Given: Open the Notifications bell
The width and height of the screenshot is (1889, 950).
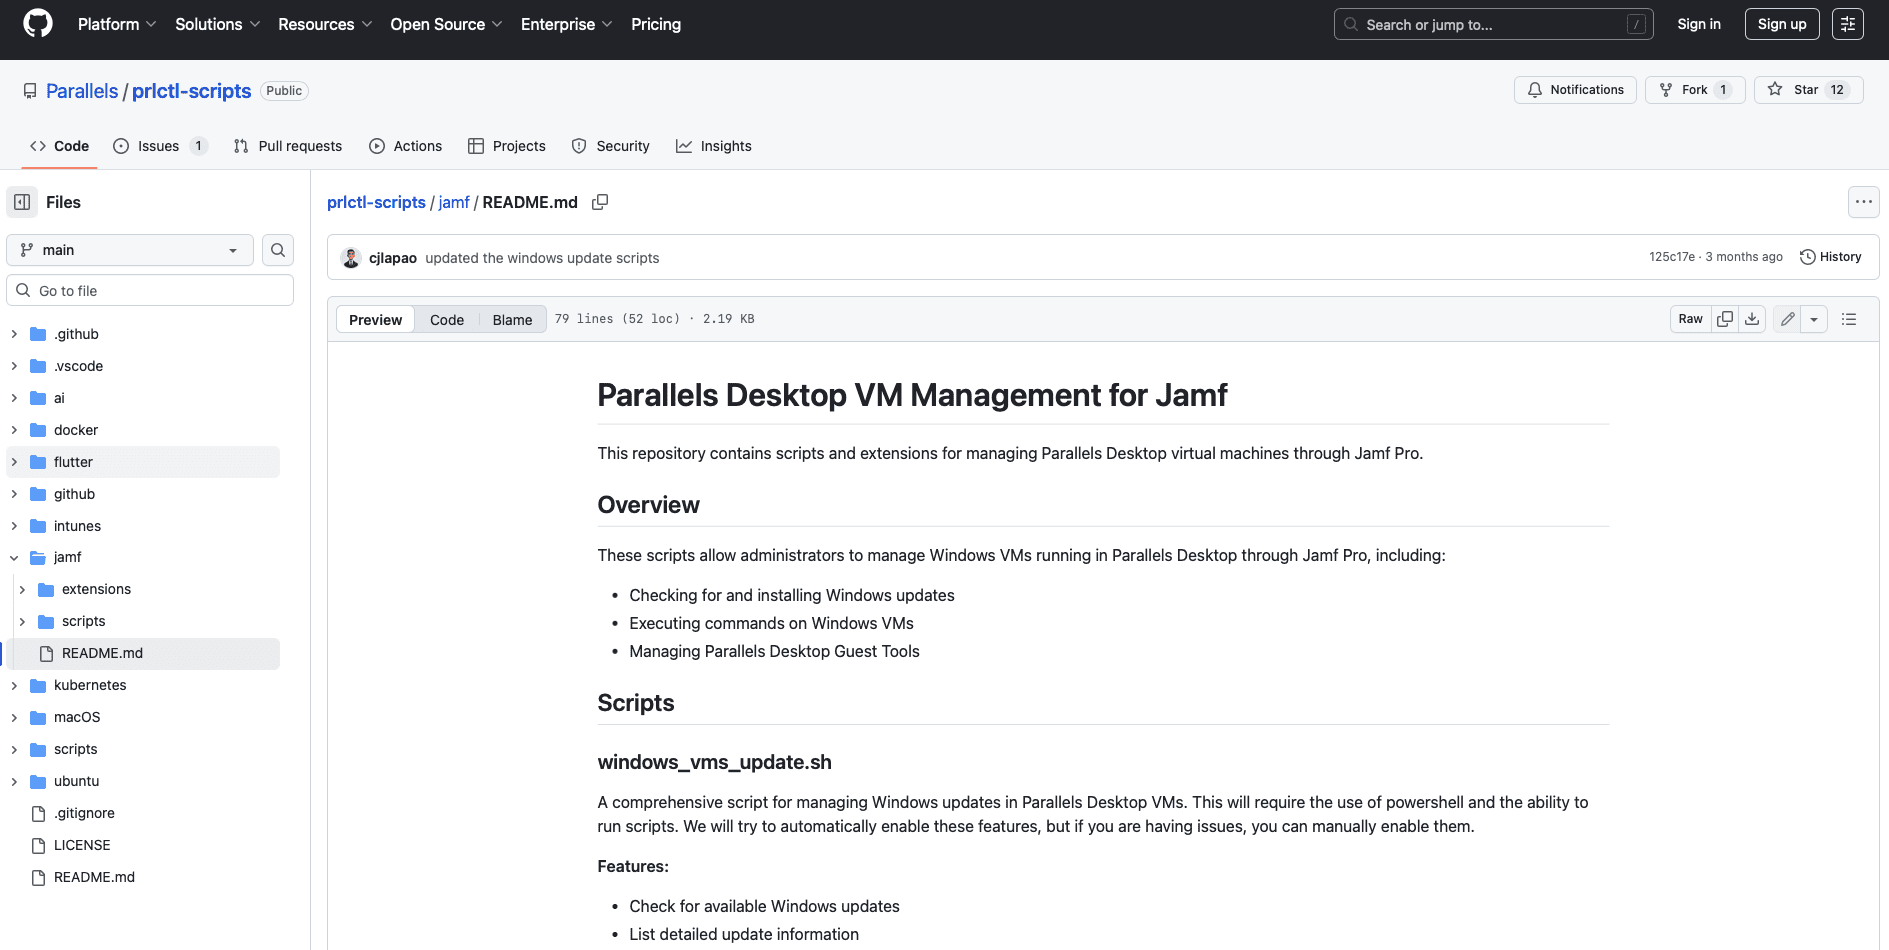Looking at the screenshot, I should click(x=1575, y=89).
